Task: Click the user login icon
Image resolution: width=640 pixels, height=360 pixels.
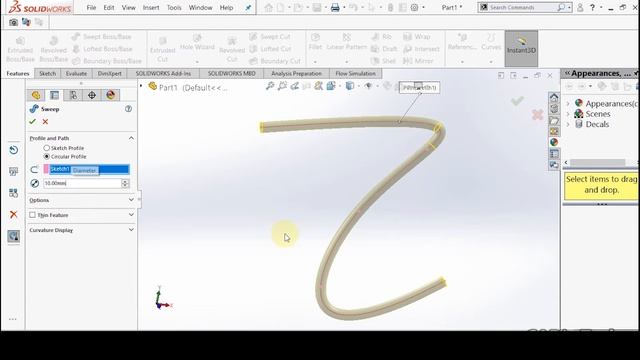Action: click(x=580, y=7)
